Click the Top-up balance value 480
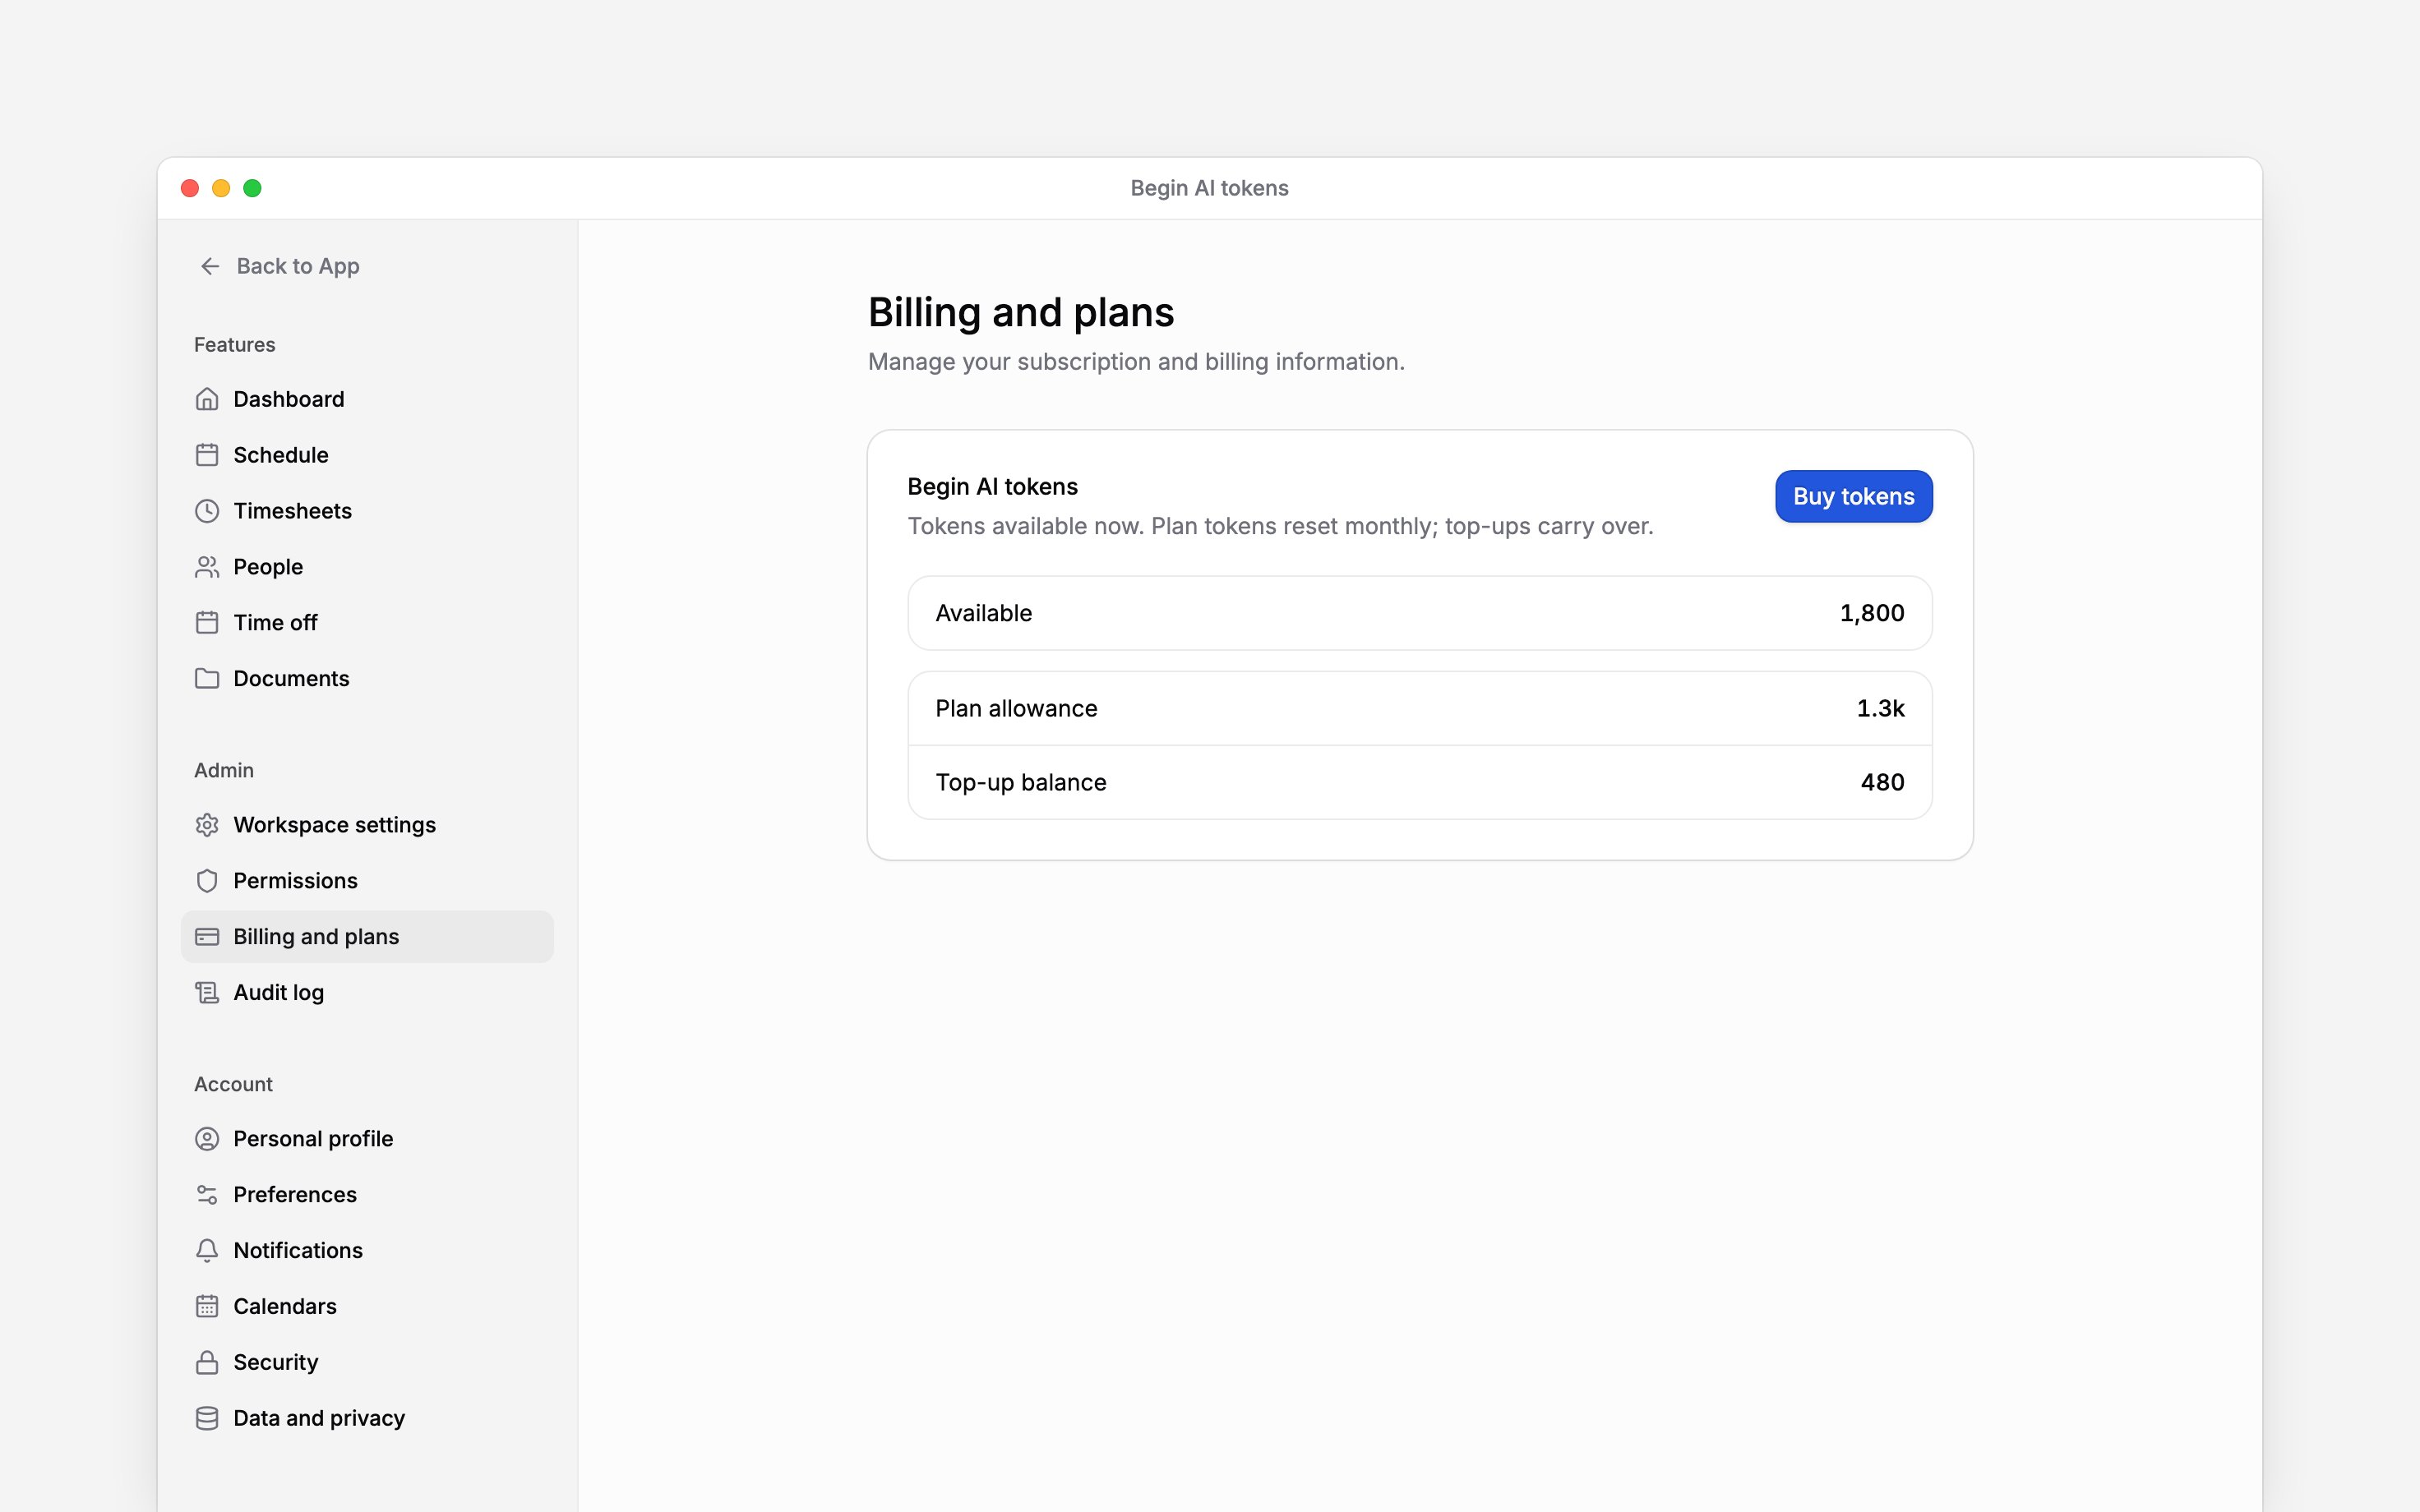The width and height of the screenshot is (2420, 1512). coord(1882,782)
